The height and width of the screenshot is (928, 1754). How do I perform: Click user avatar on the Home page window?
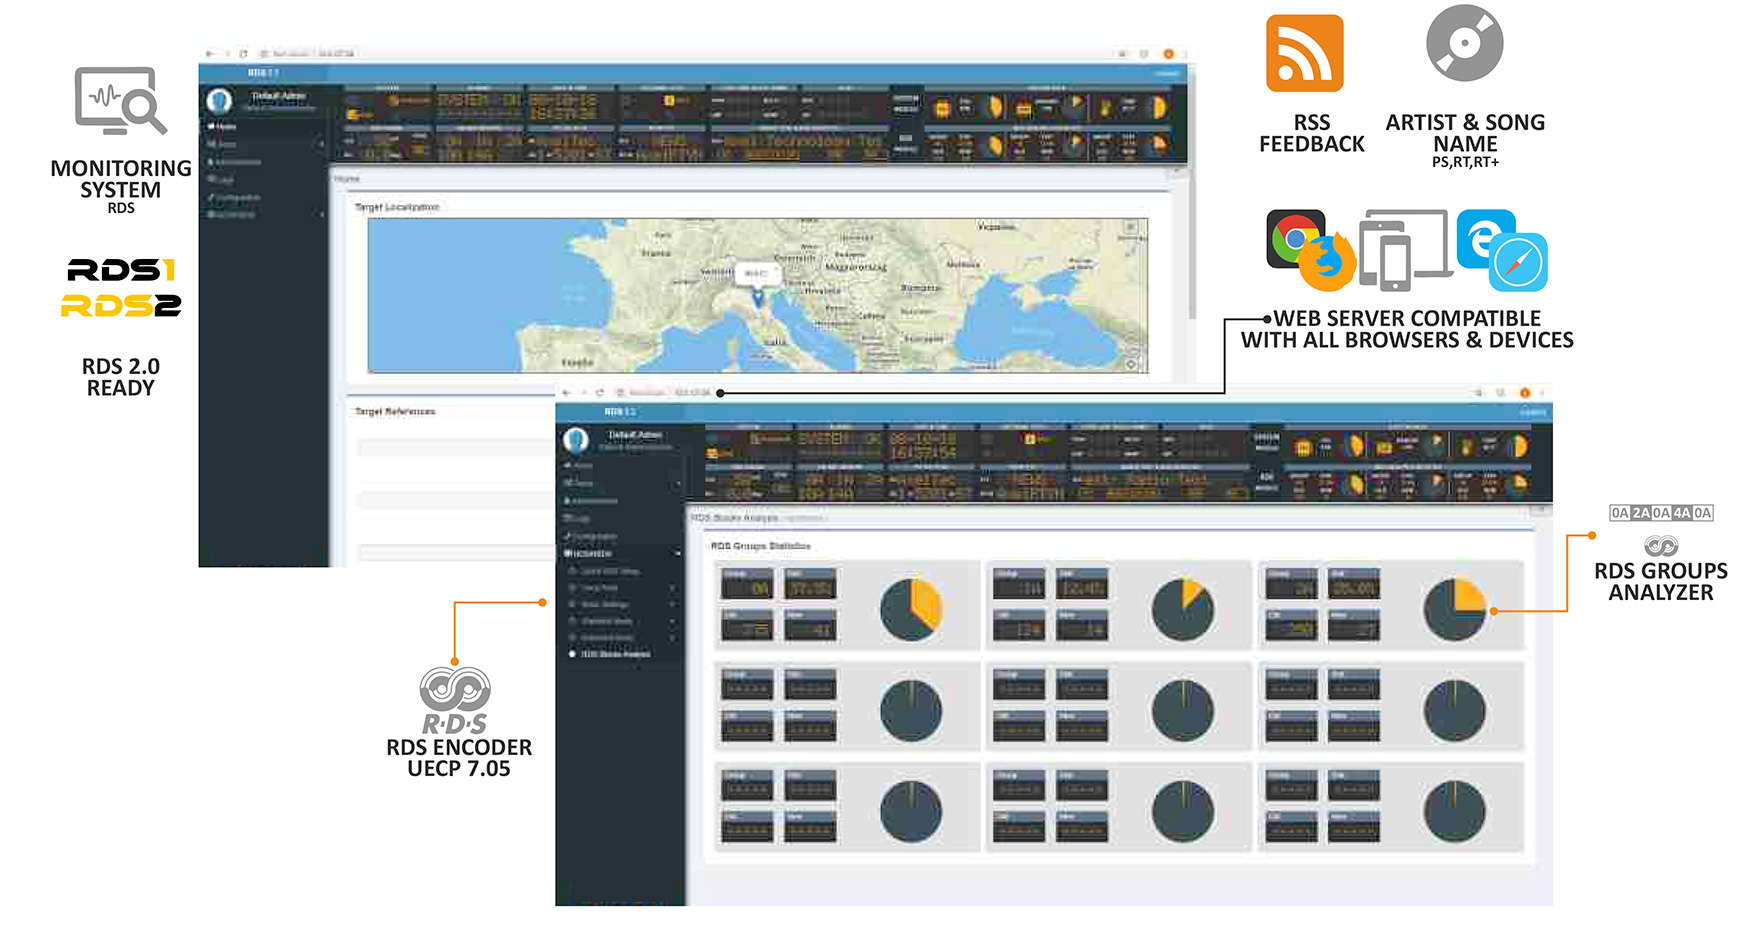click(x=219, y=100)
